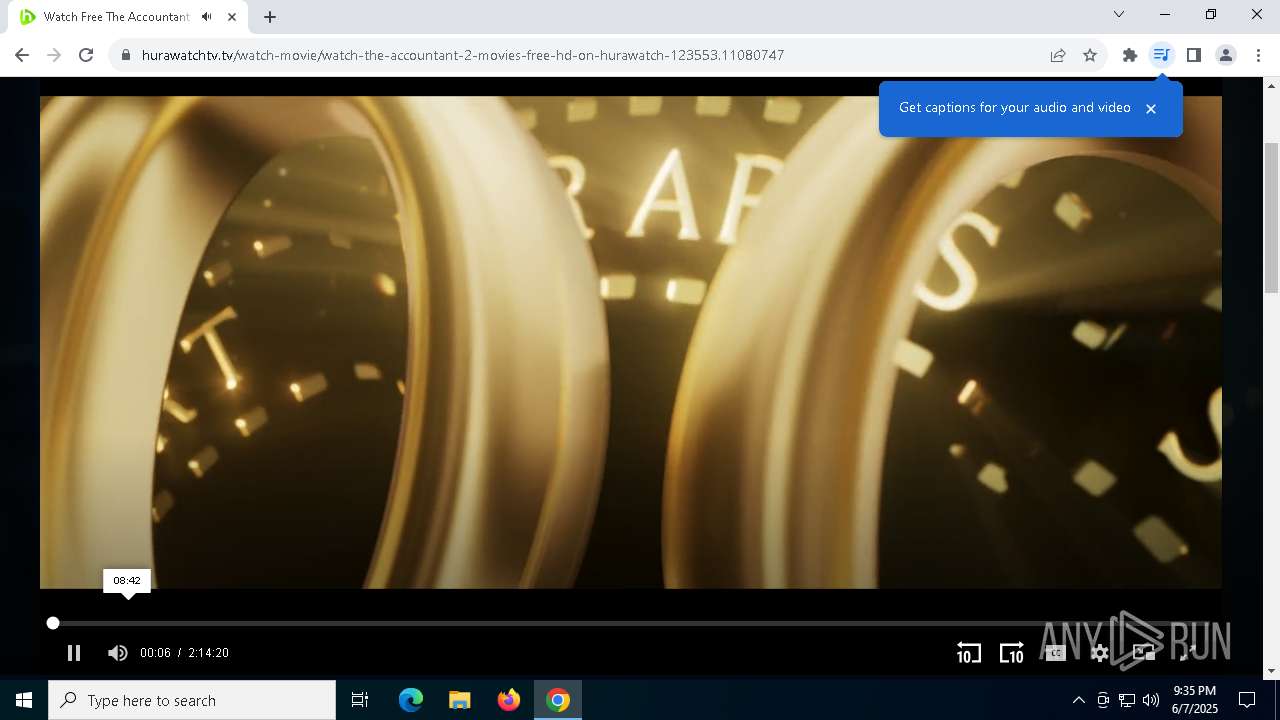Open Chrome extensions puzzle icon
This screenshot has width=1280, height=720.
(x=1130, y=55)
